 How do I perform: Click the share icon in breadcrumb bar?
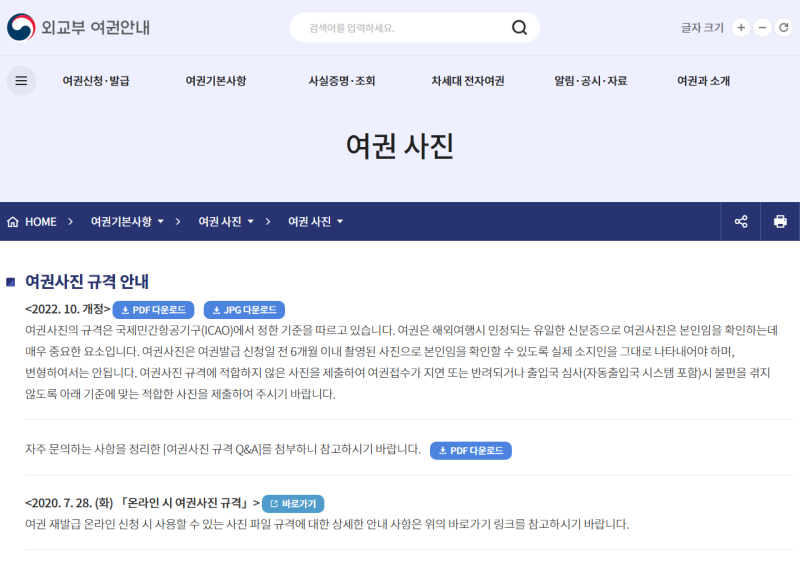[741, 222]
